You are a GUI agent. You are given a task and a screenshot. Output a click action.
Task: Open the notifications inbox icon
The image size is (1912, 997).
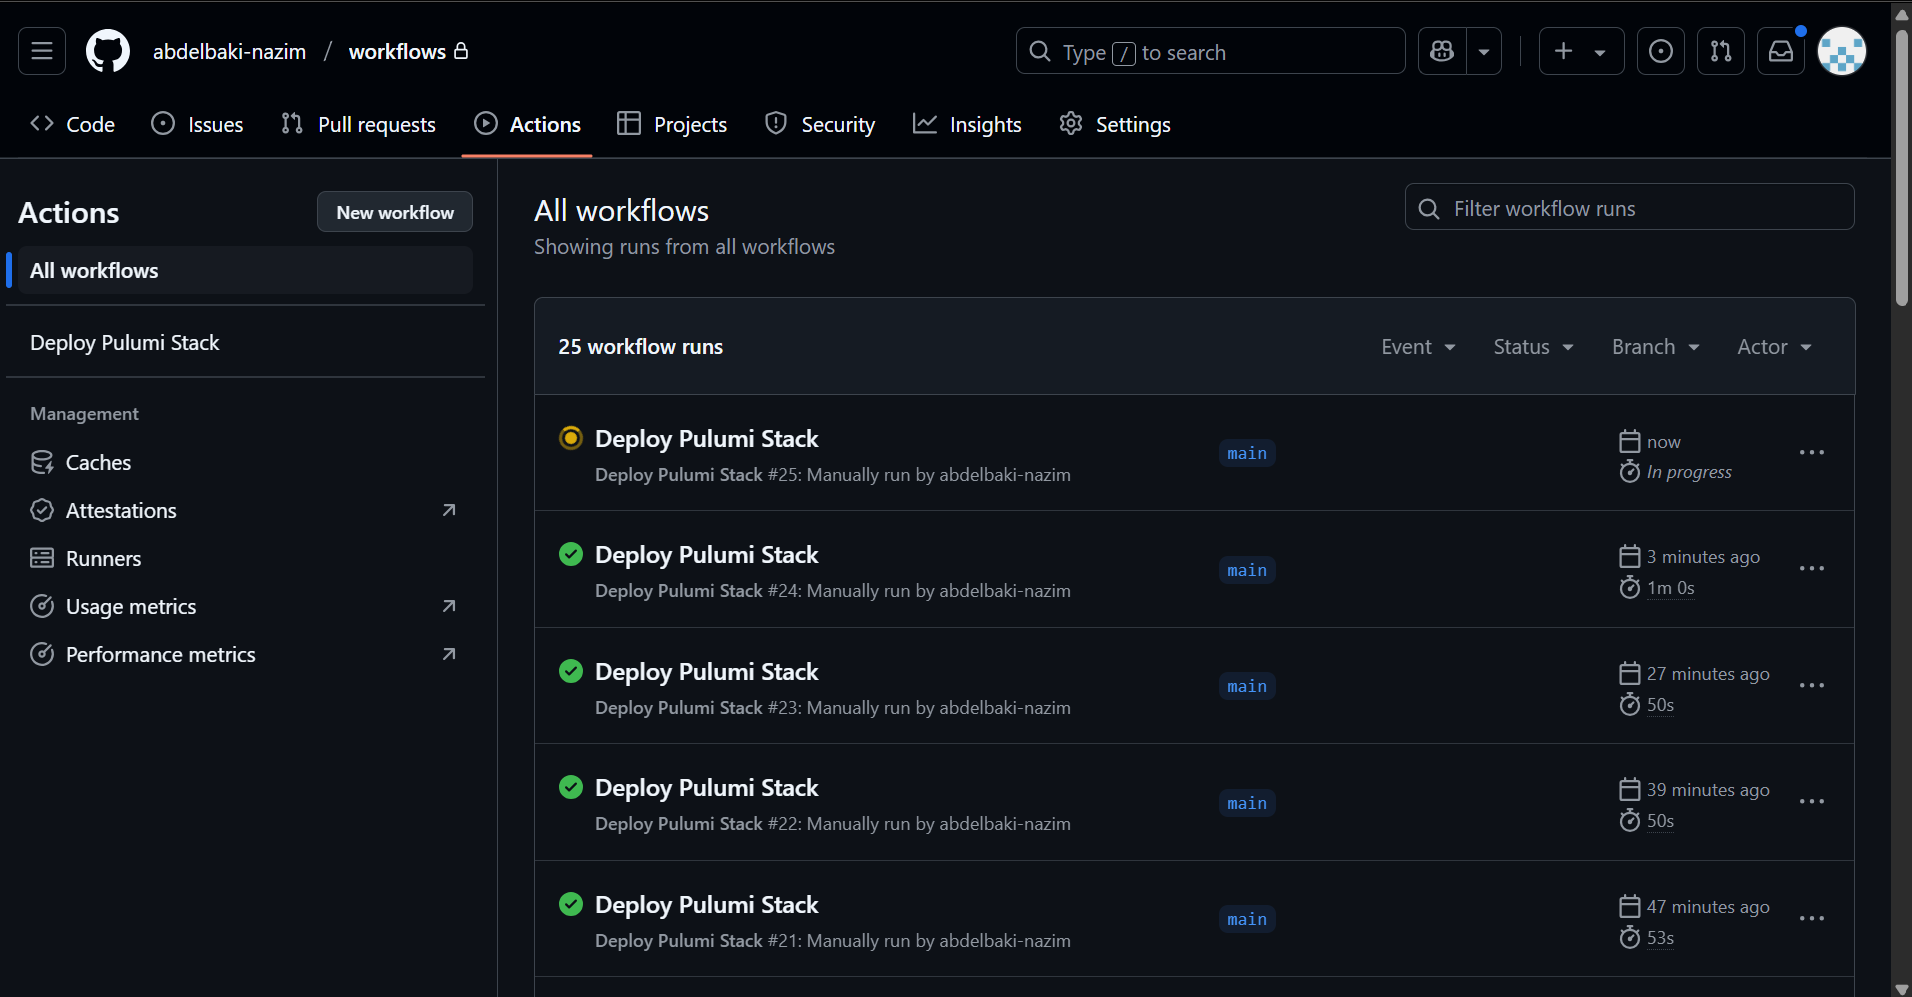click(1781, 51)
